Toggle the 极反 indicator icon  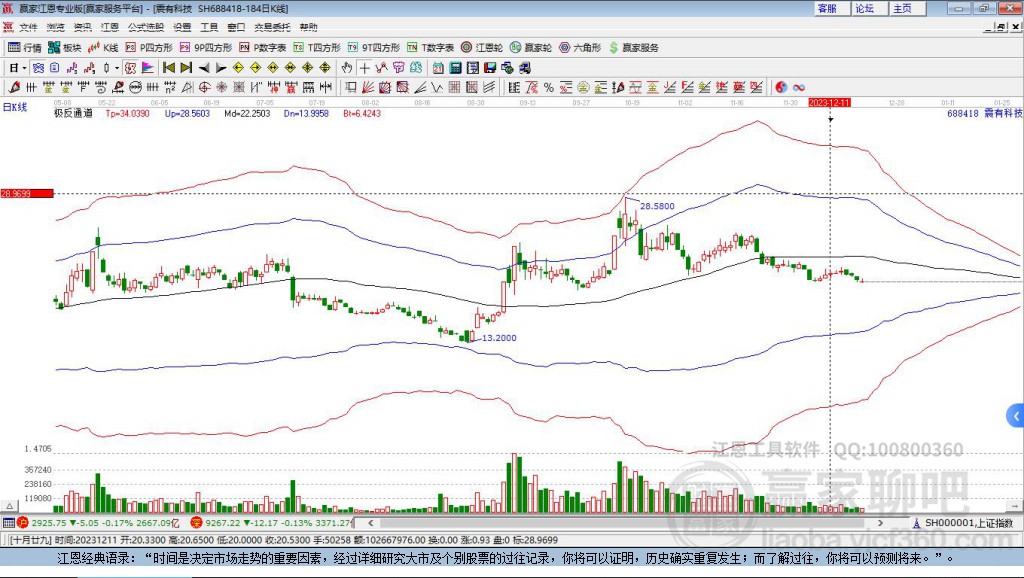click(x=131, y=68)
